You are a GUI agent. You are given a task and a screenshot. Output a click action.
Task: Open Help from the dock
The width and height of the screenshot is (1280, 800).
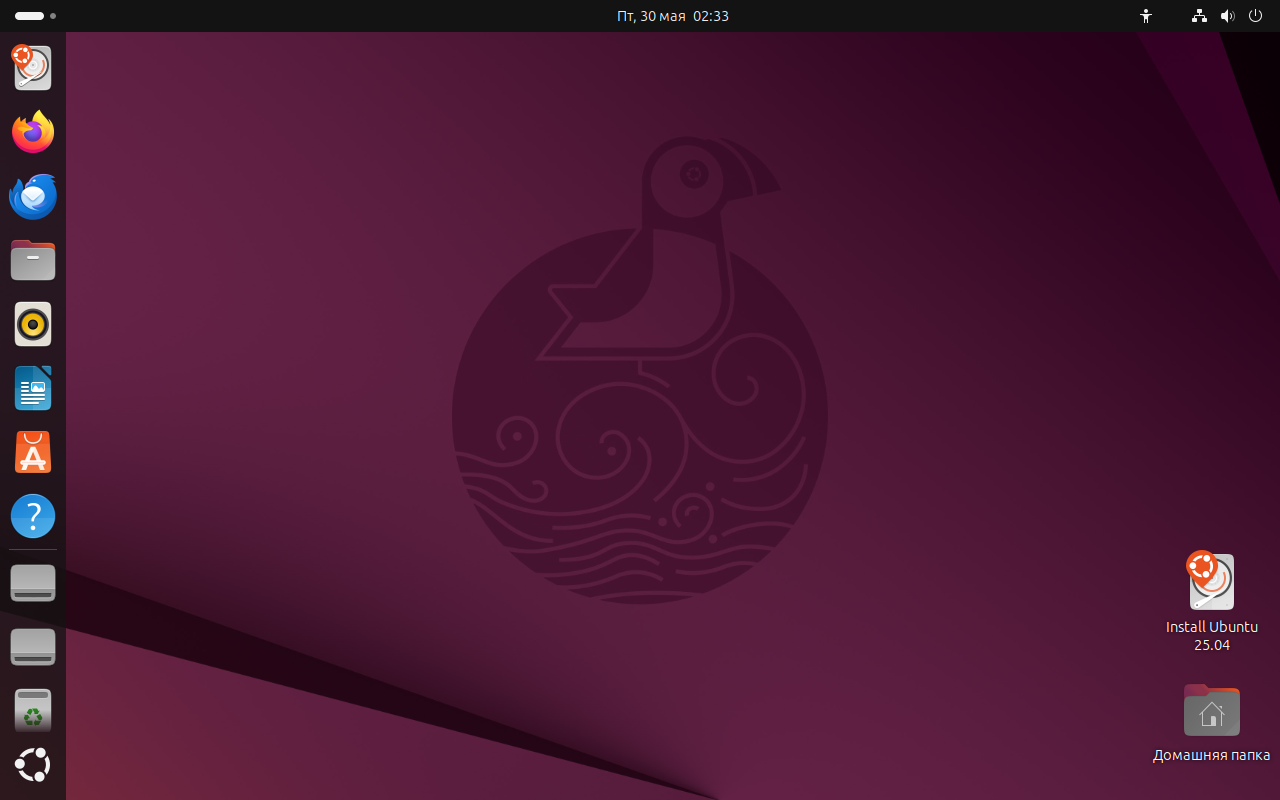[33, 517]
